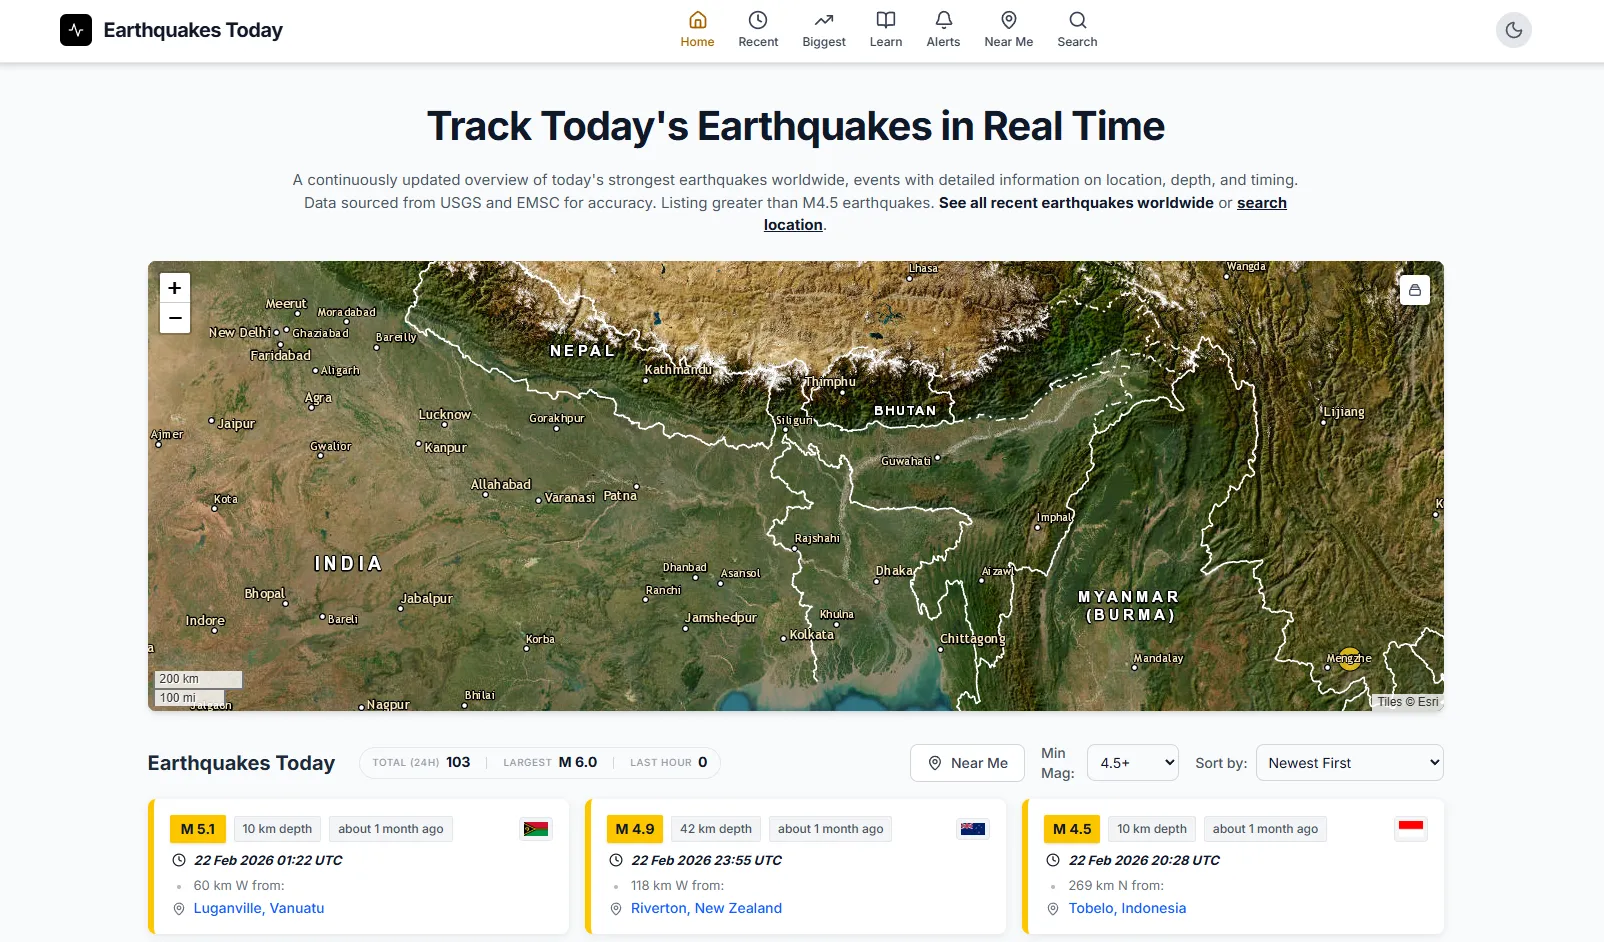The image size is (1604, 942).
Task: Open the Recent earthquakes page
Action: 758,29
